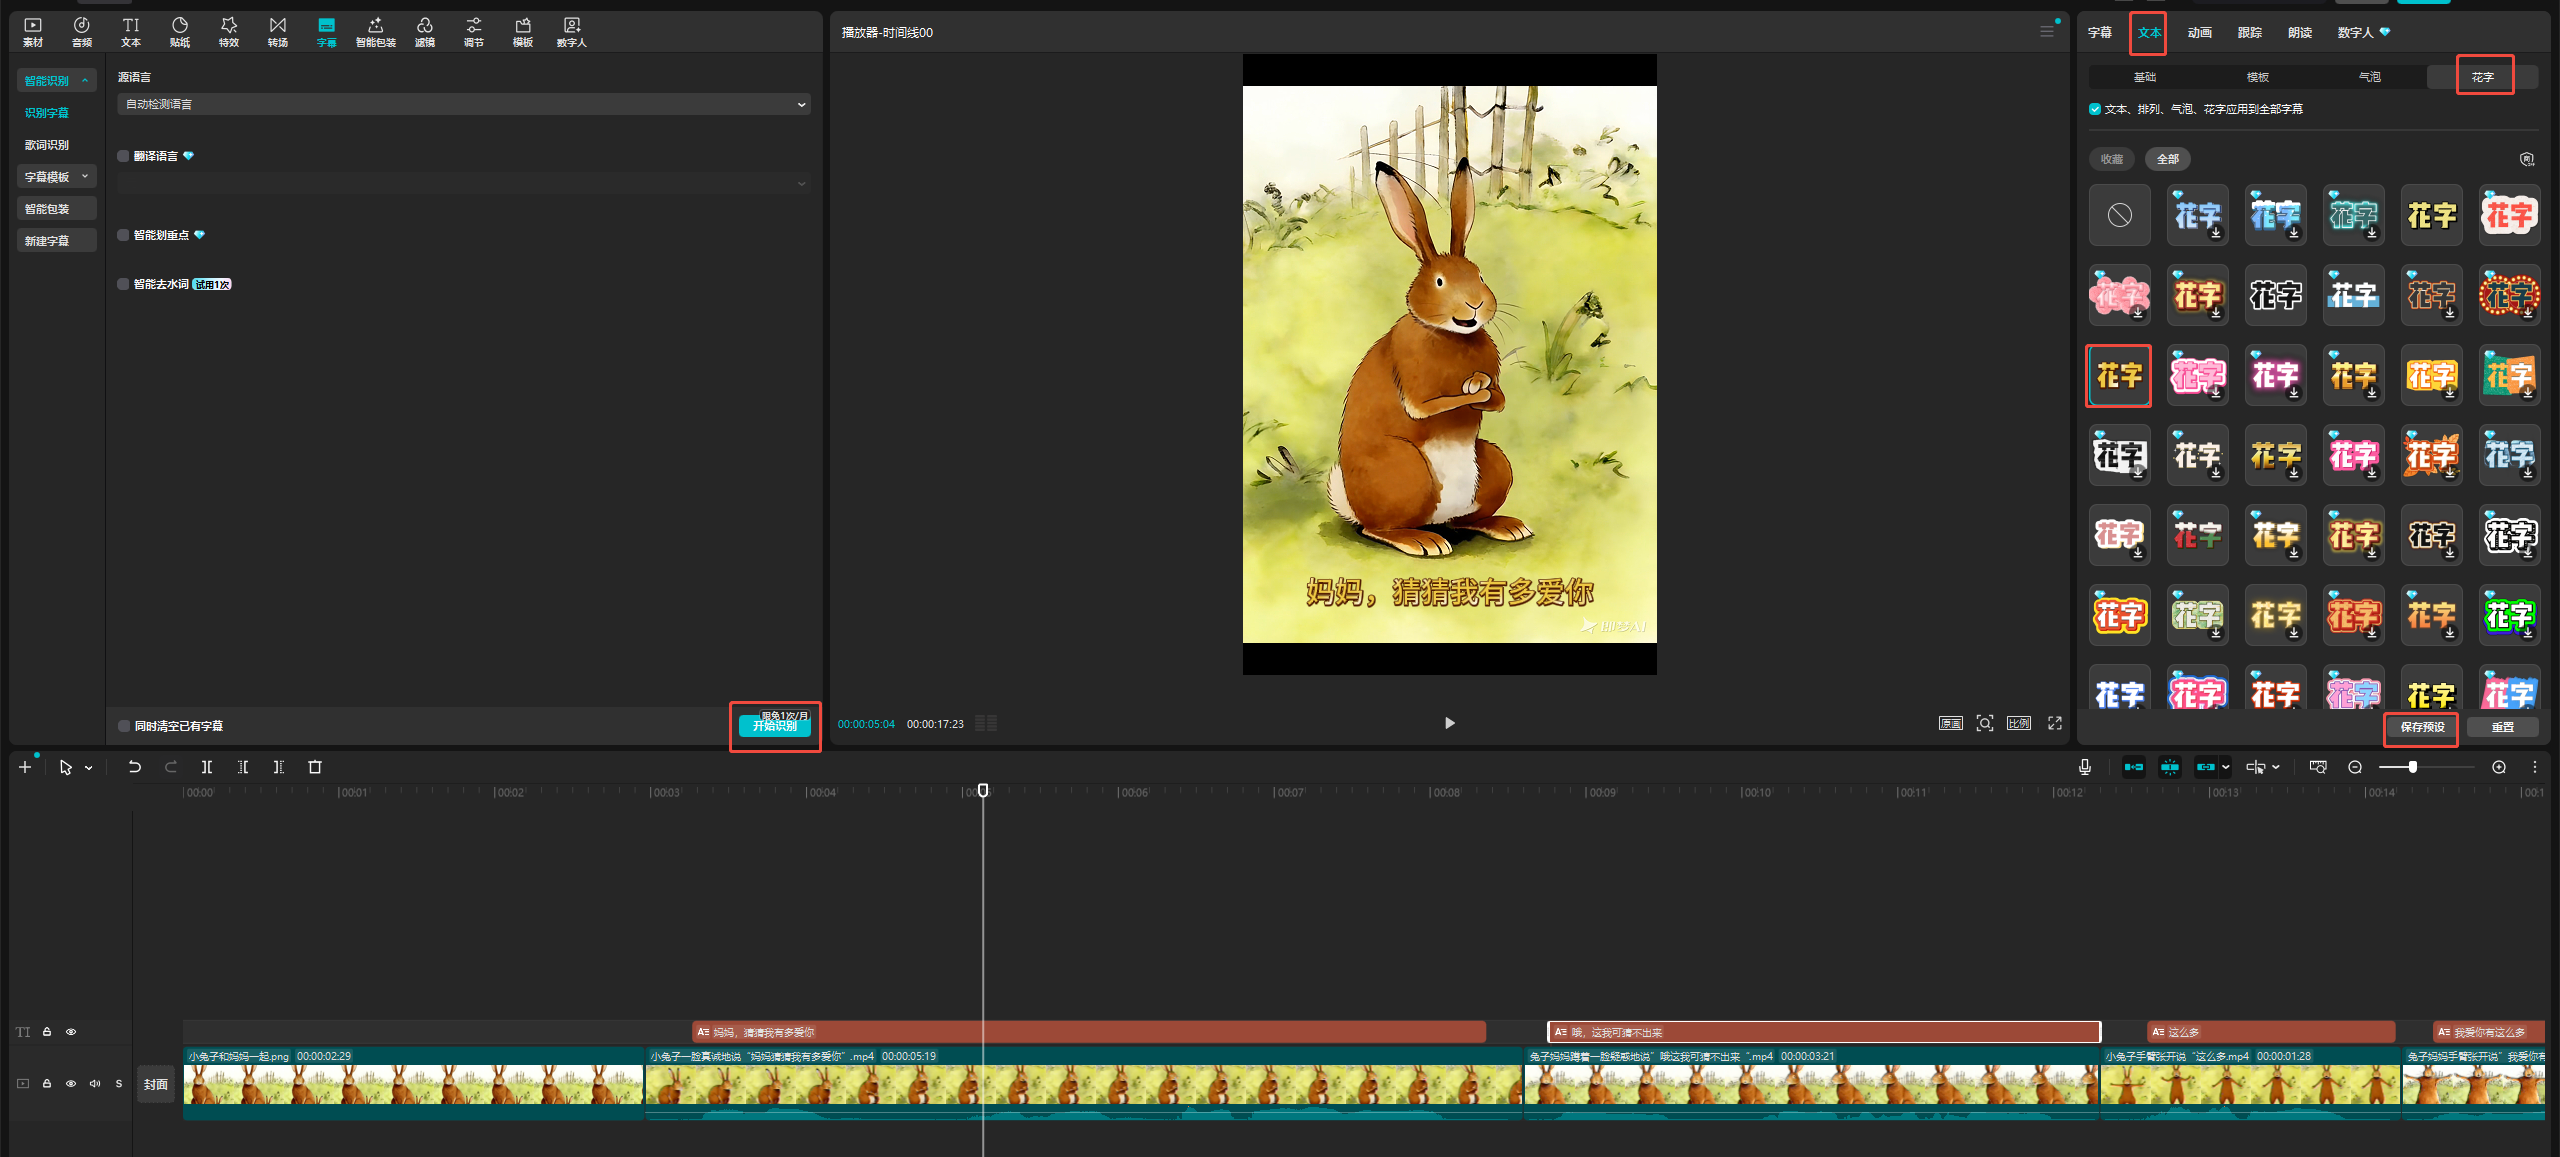Click the delete trash icon in timeline toolbar
The height and width of the screenshot is (1157, 2560).
click(x=315, y=767)
